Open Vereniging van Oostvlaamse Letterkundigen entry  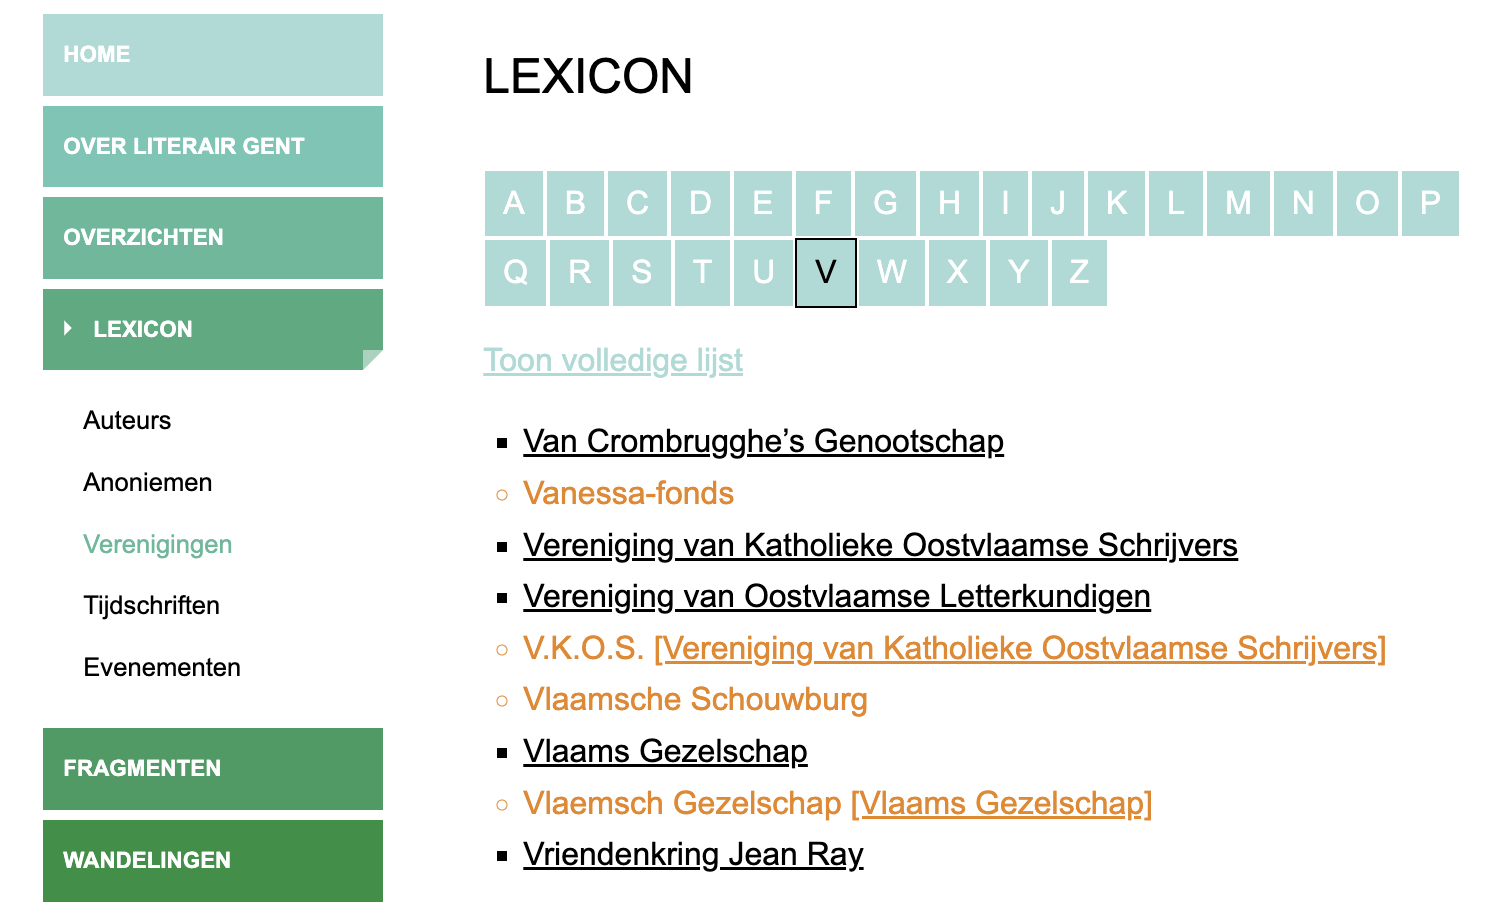(836, 596)
